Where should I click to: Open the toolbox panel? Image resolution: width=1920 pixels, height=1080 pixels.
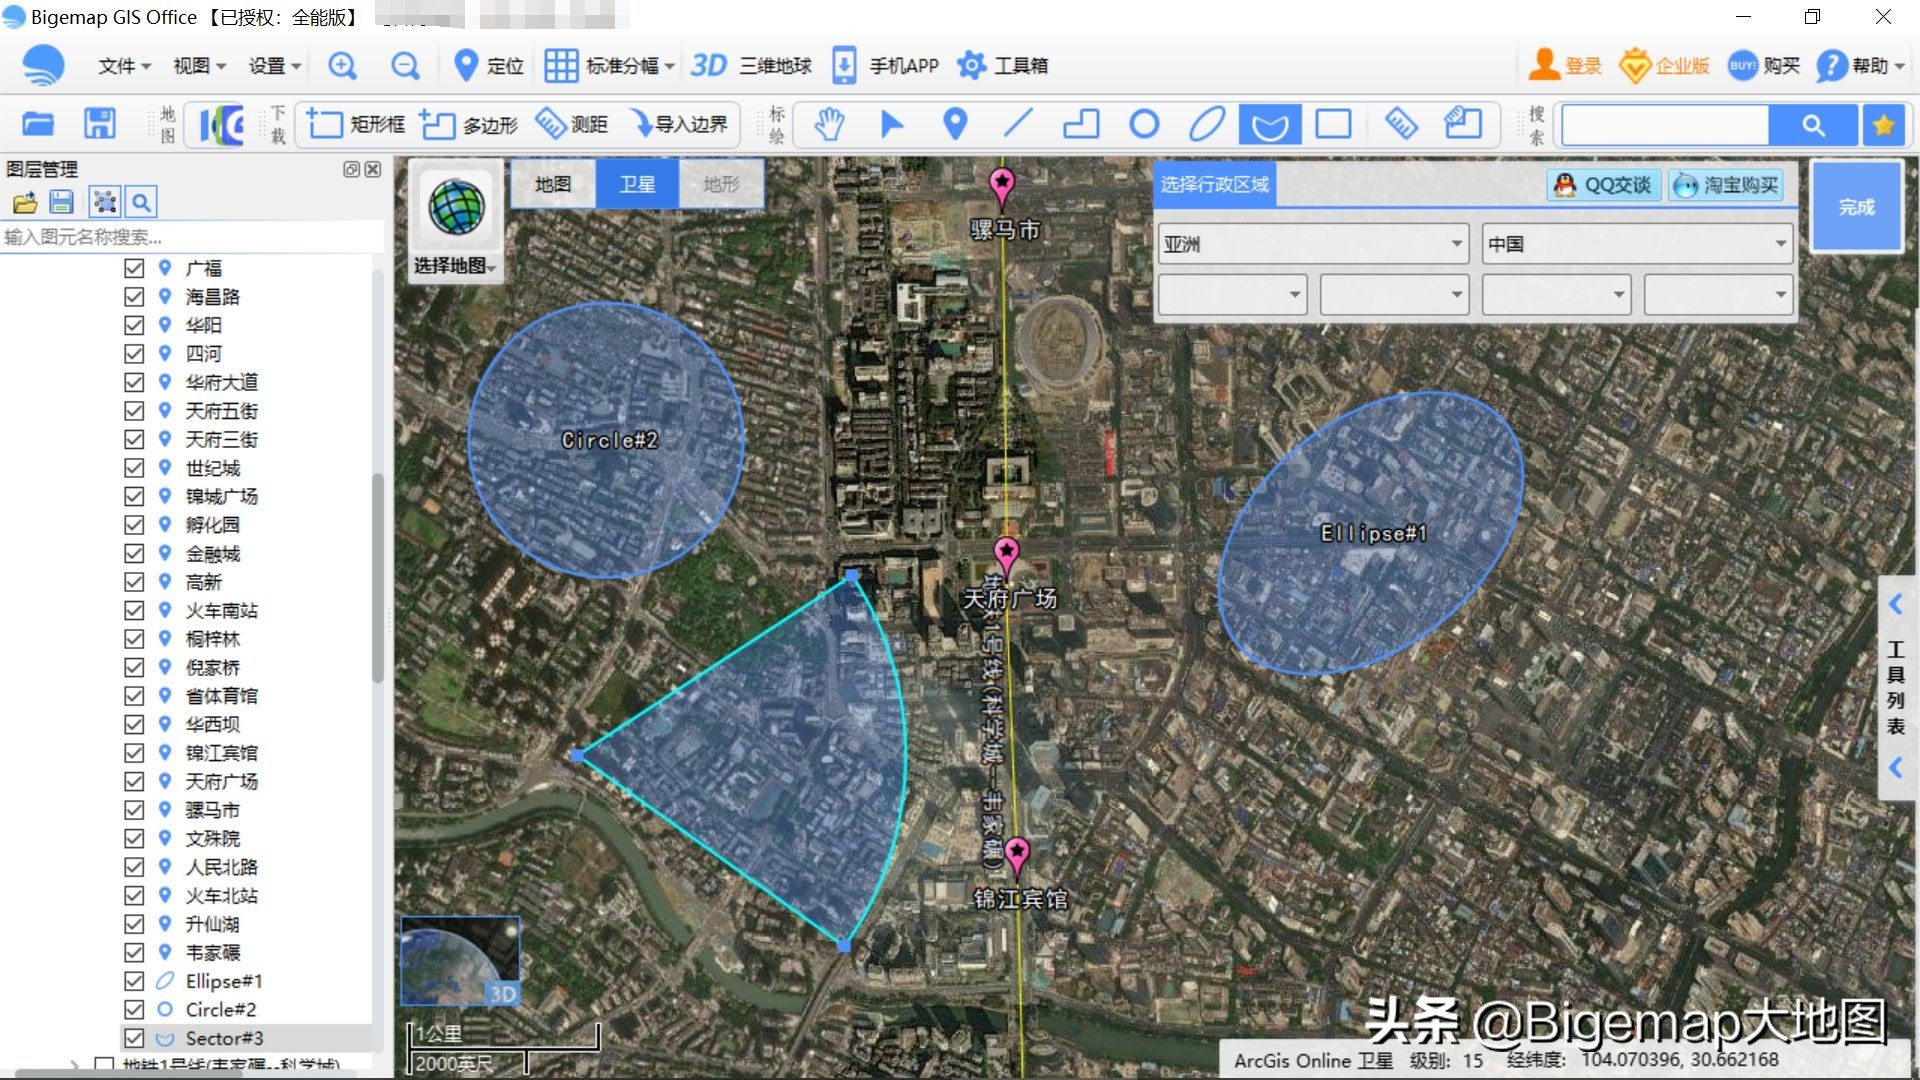tap(1002, 65)
